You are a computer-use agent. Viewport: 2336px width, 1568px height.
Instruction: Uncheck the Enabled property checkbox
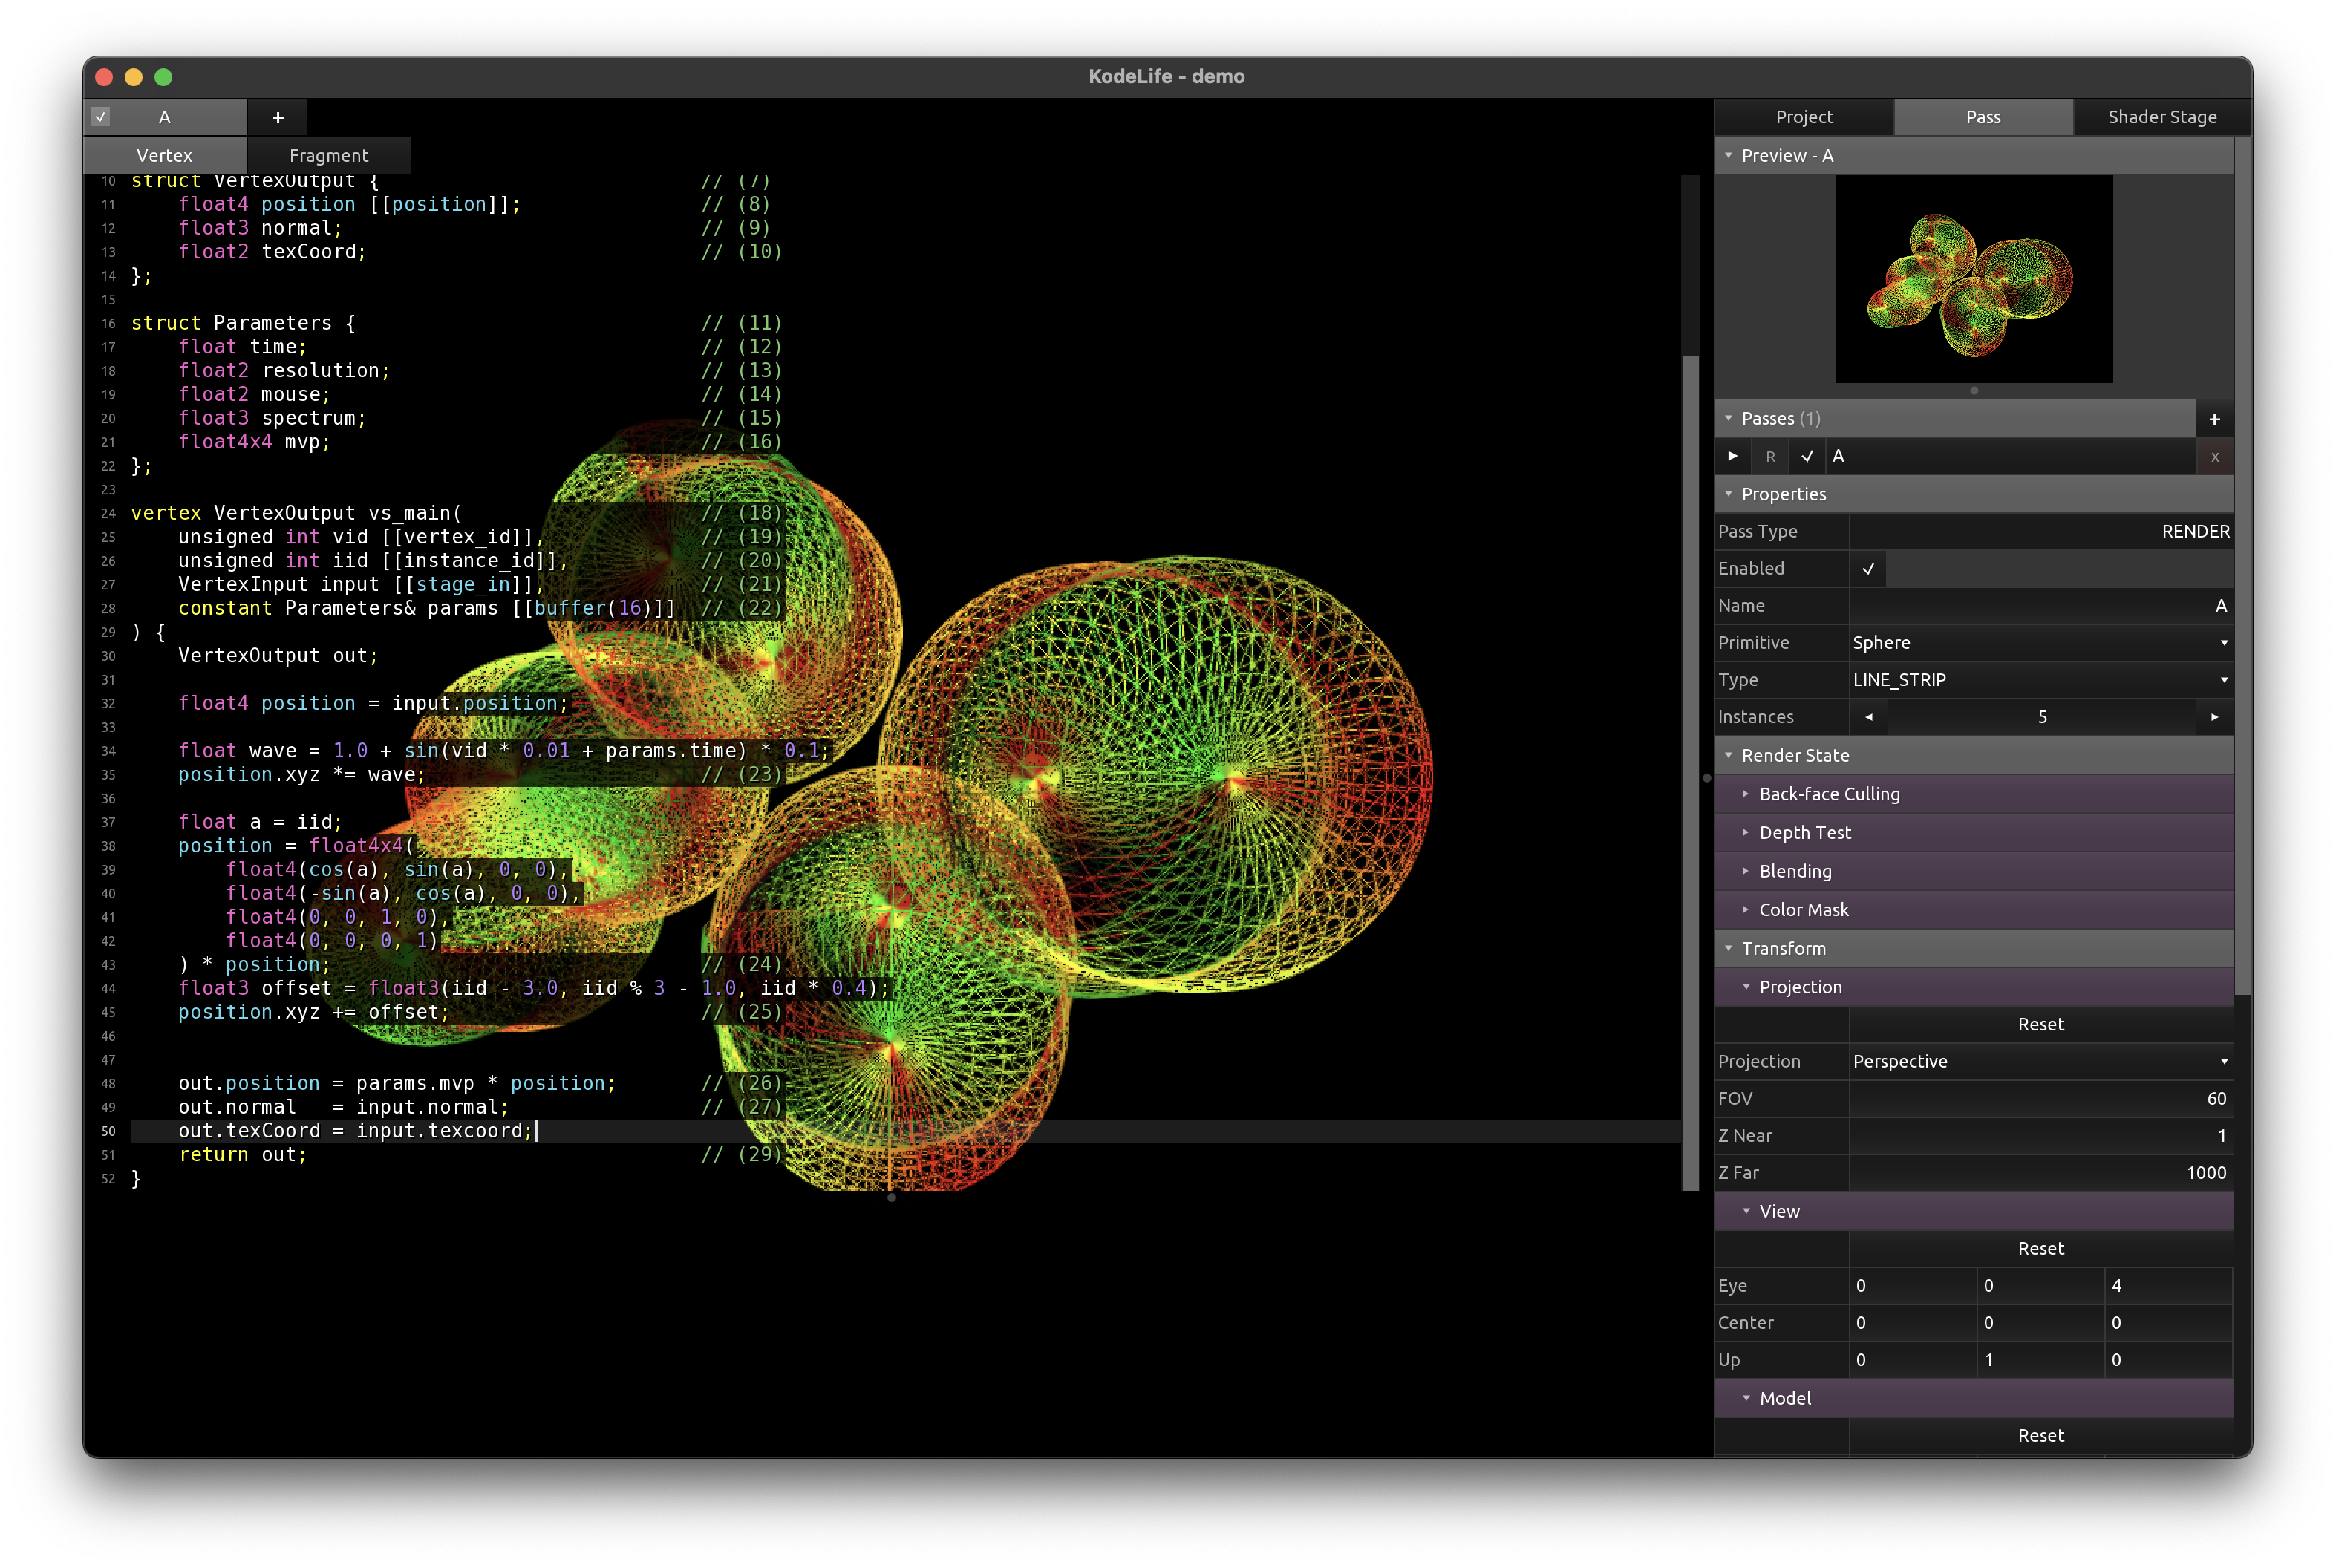click(x=1868, y=568)
